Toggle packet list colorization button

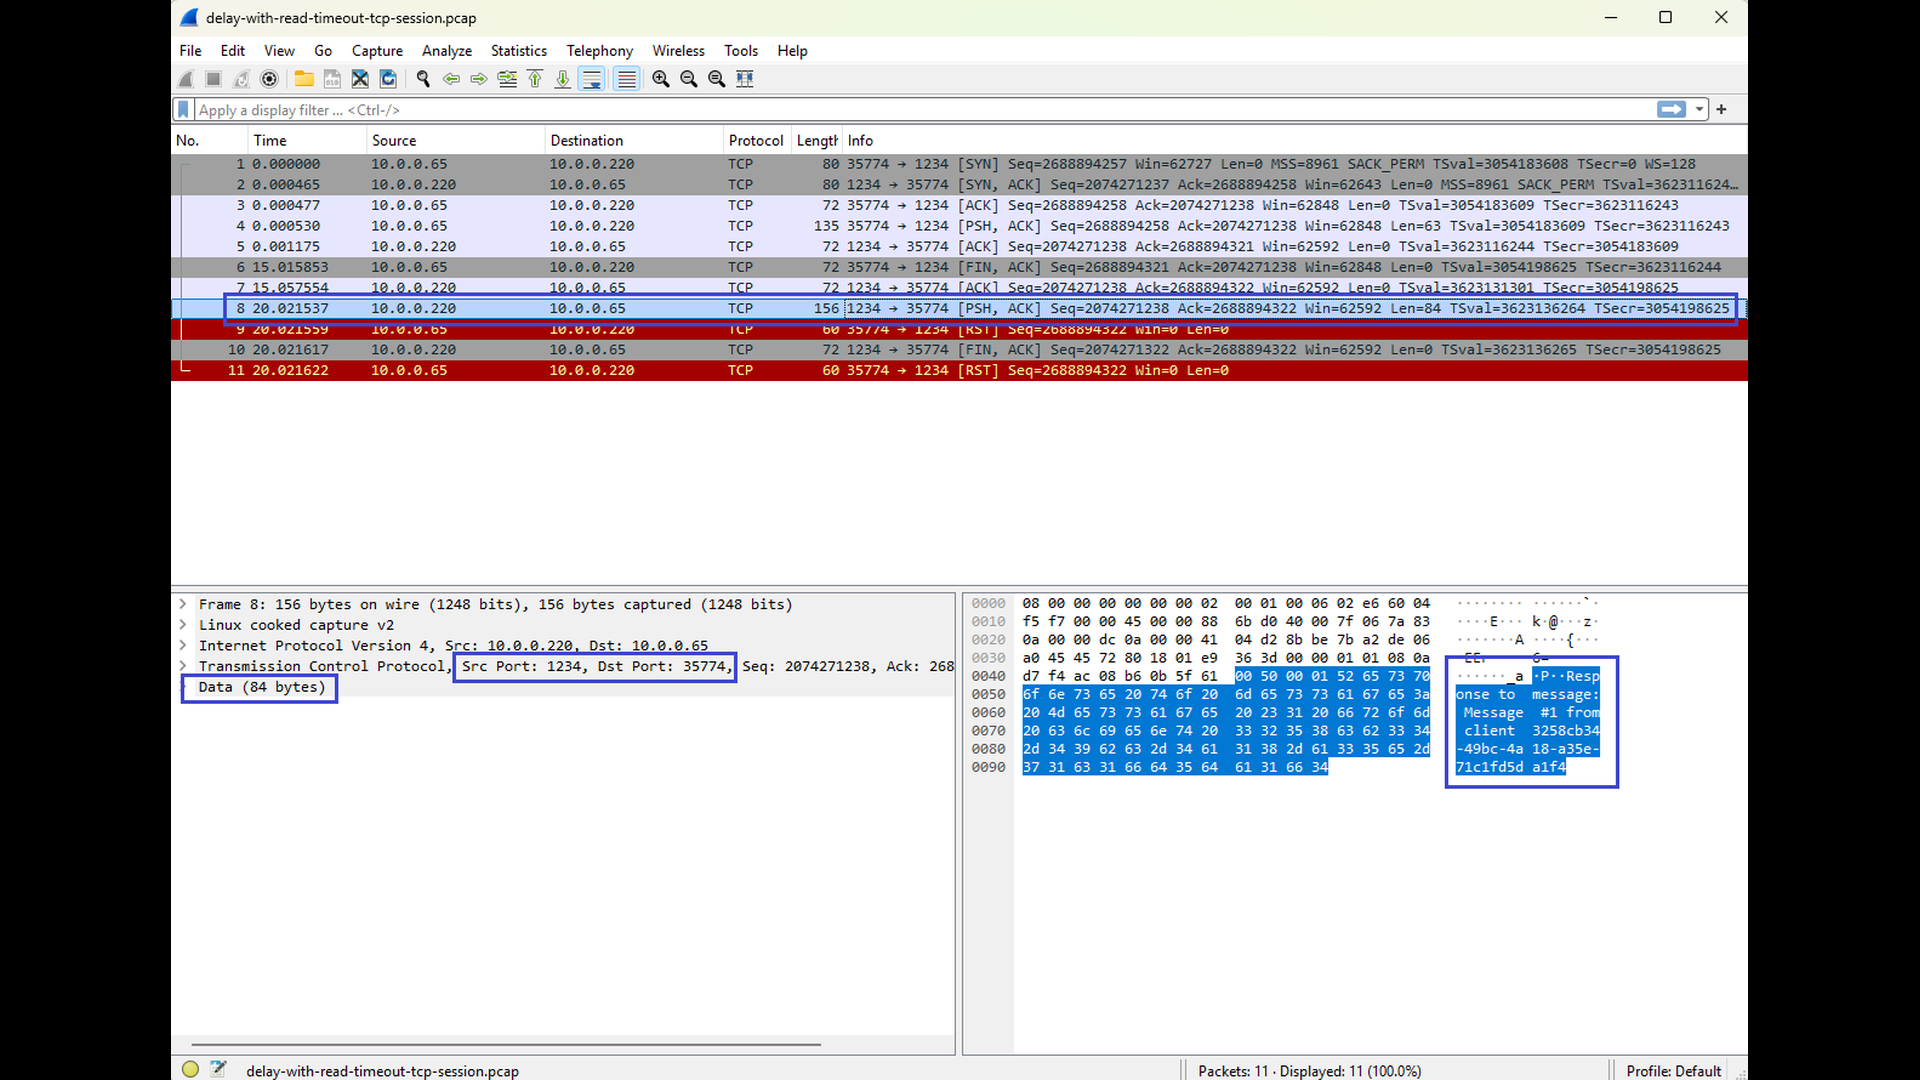627,79
